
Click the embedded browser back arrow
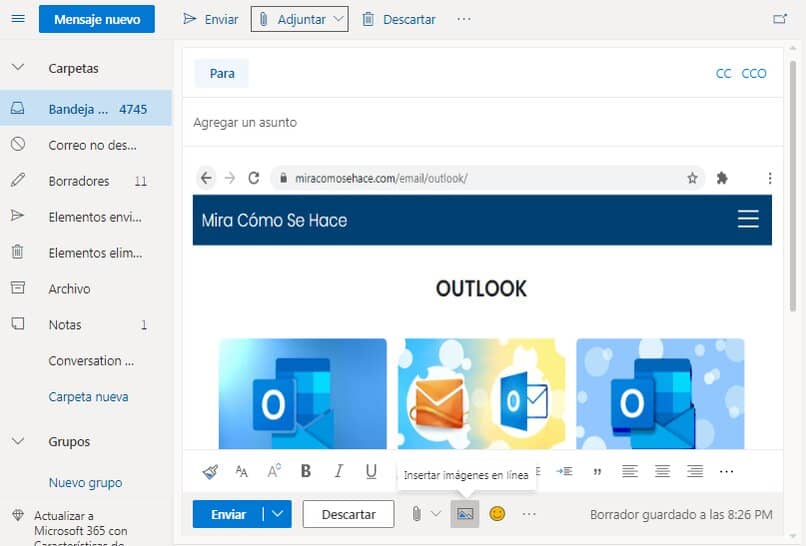click(x=206, y=178)
